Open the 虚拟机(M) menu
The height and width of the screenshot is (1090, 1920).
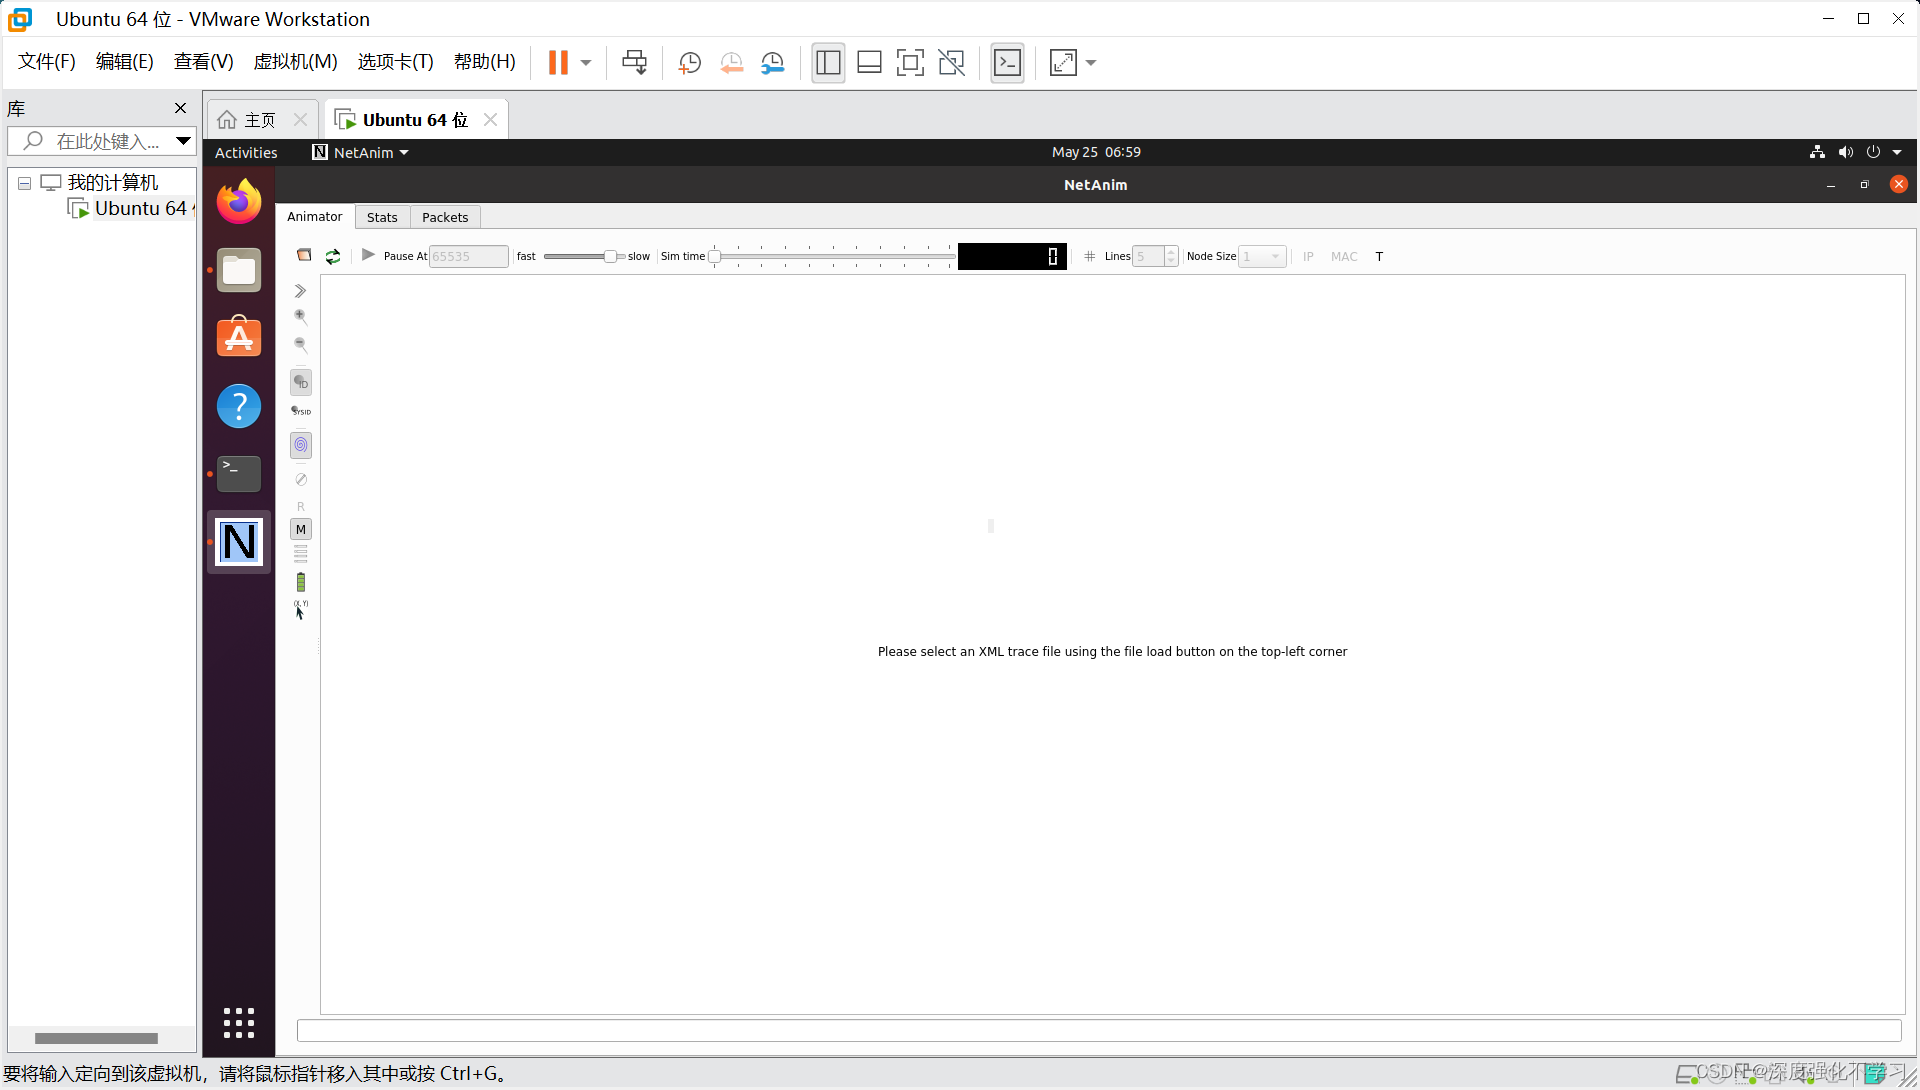tap(296, 62)
